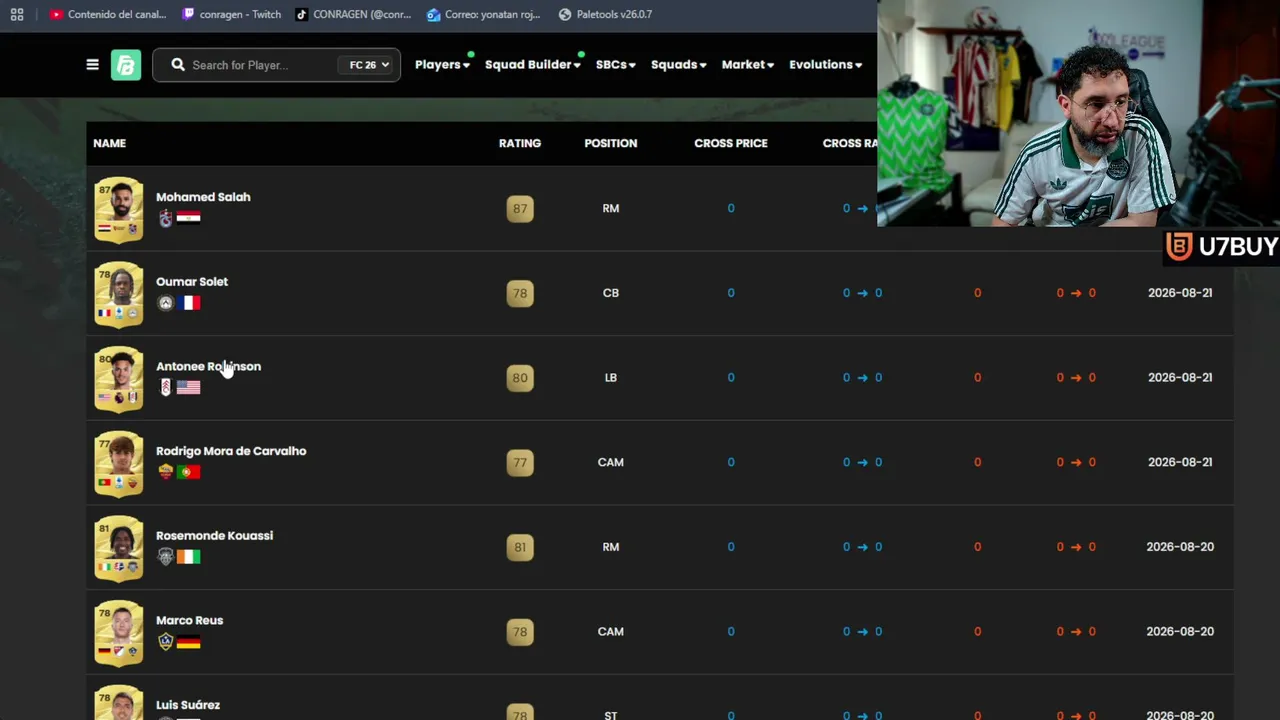Open Oumar Solet's player page
The height and width of the screenshot is (720, 1280).
tap(192, 282)
